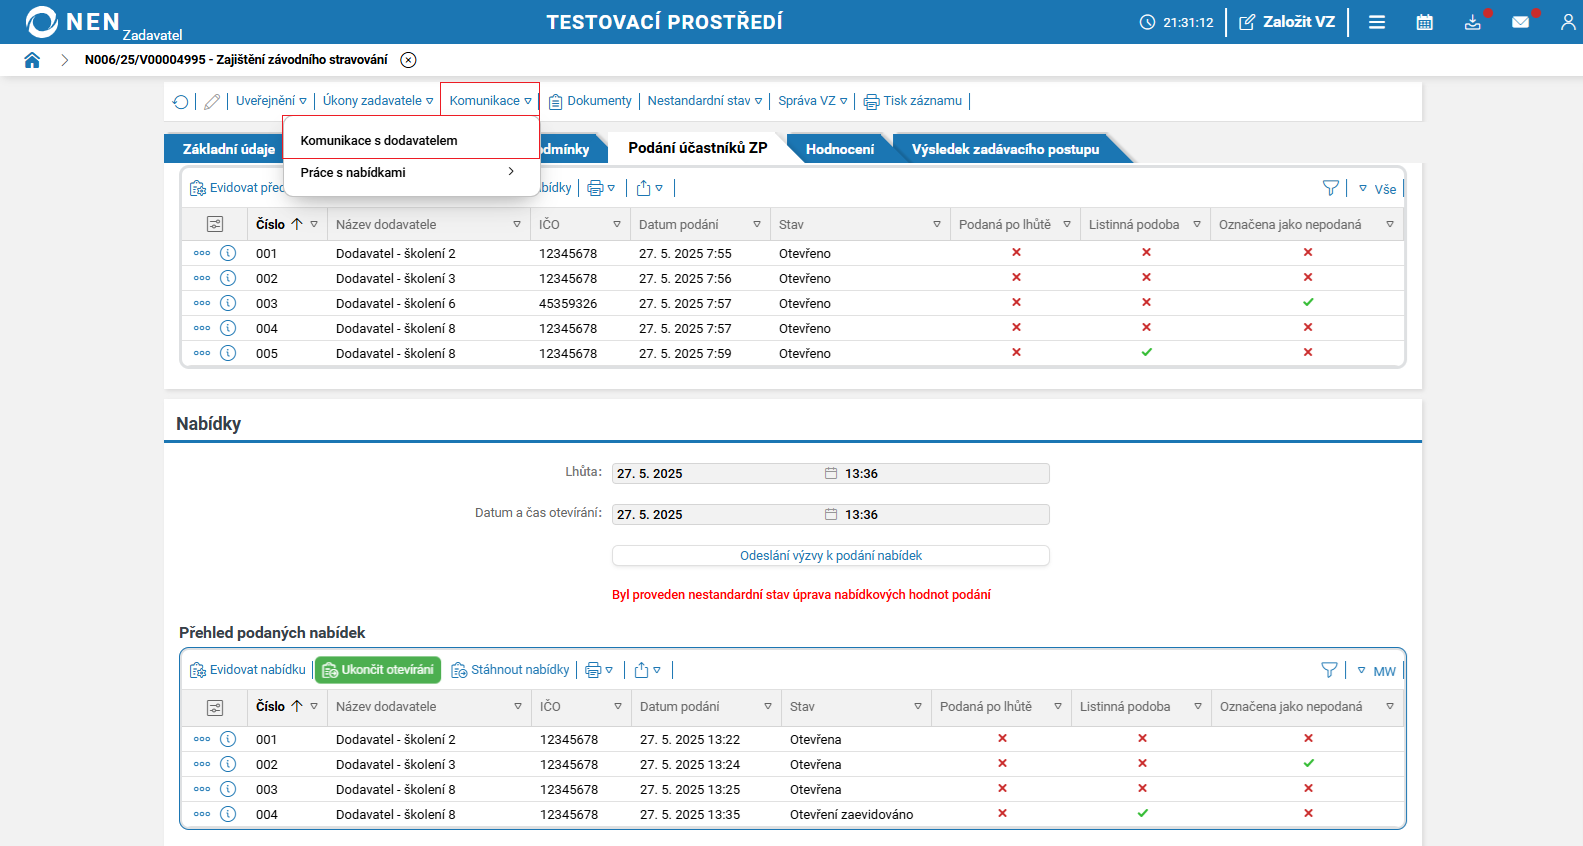
Task: Open the mail messages icon
Action: [1520, 22]
